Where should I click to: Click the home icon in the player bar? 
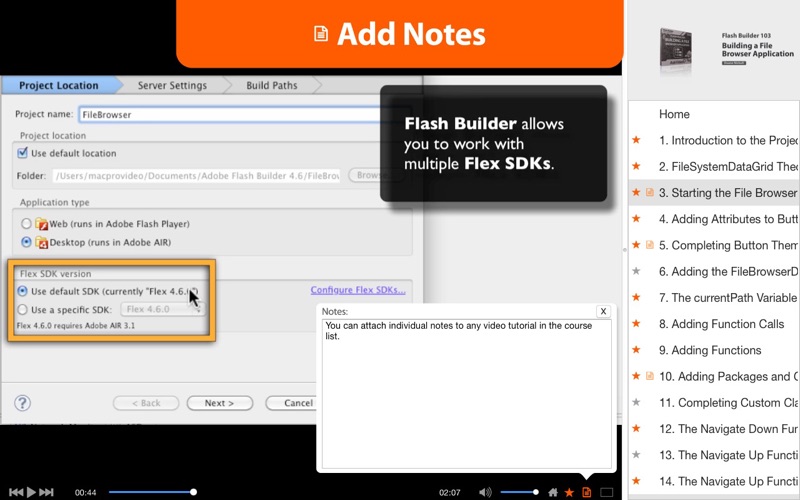click(x=553, y=492)
